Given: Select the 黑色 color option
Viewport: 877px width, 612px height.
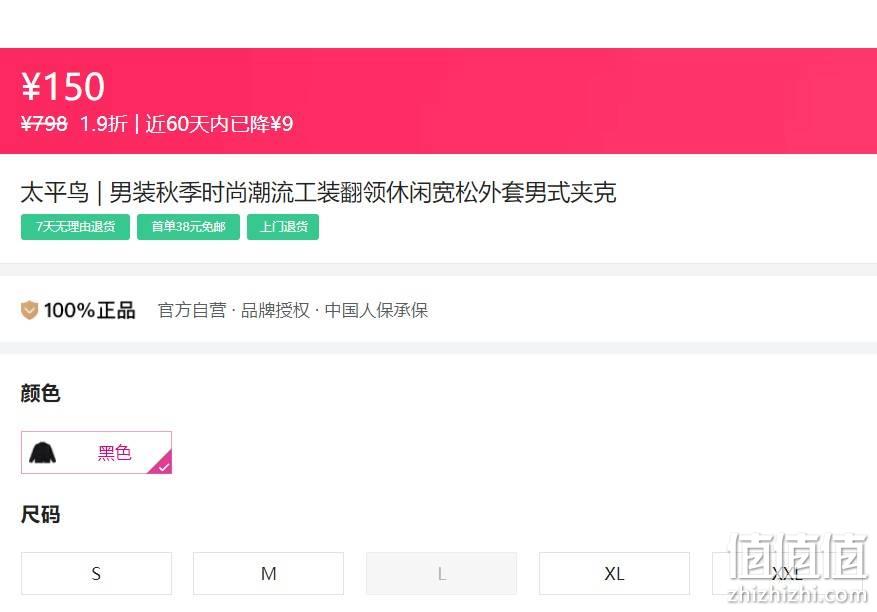Looking at the screenshot, I should pyautogui.click(x=96, y=453).
